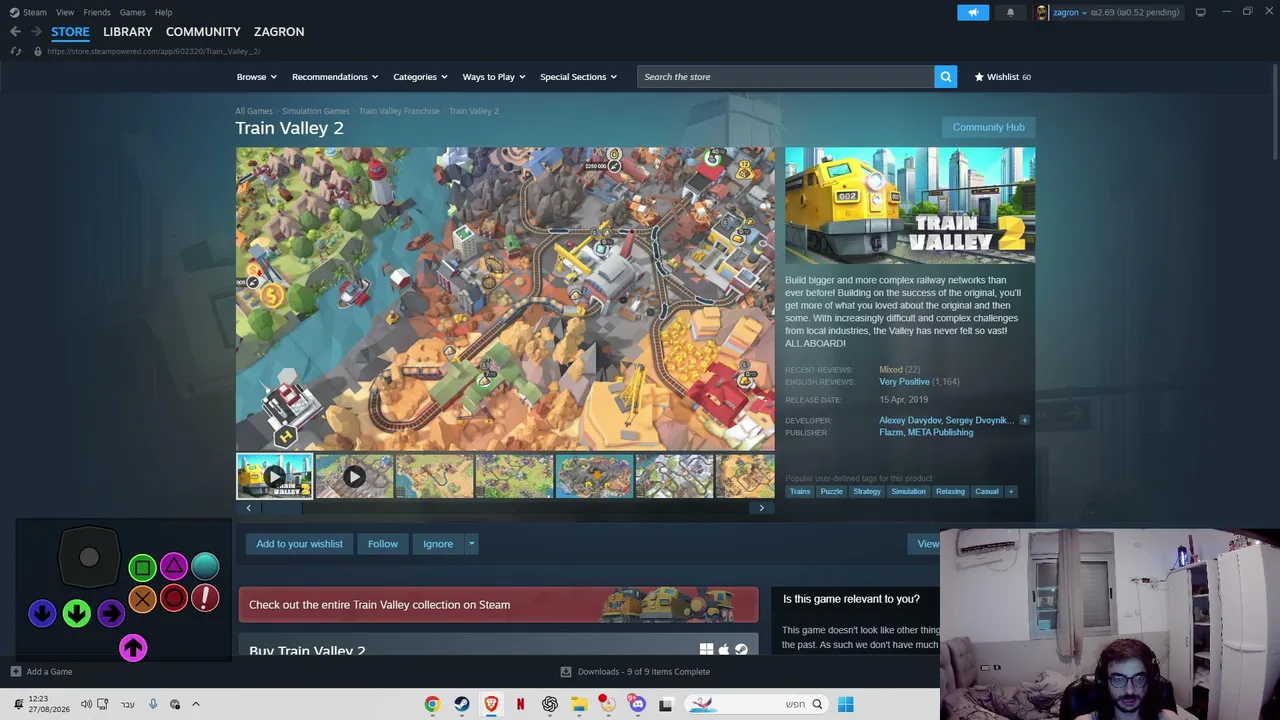Click inside the Search the store field
The height and width of the screenshot is (720, 1280).
[x=786, y=77]
